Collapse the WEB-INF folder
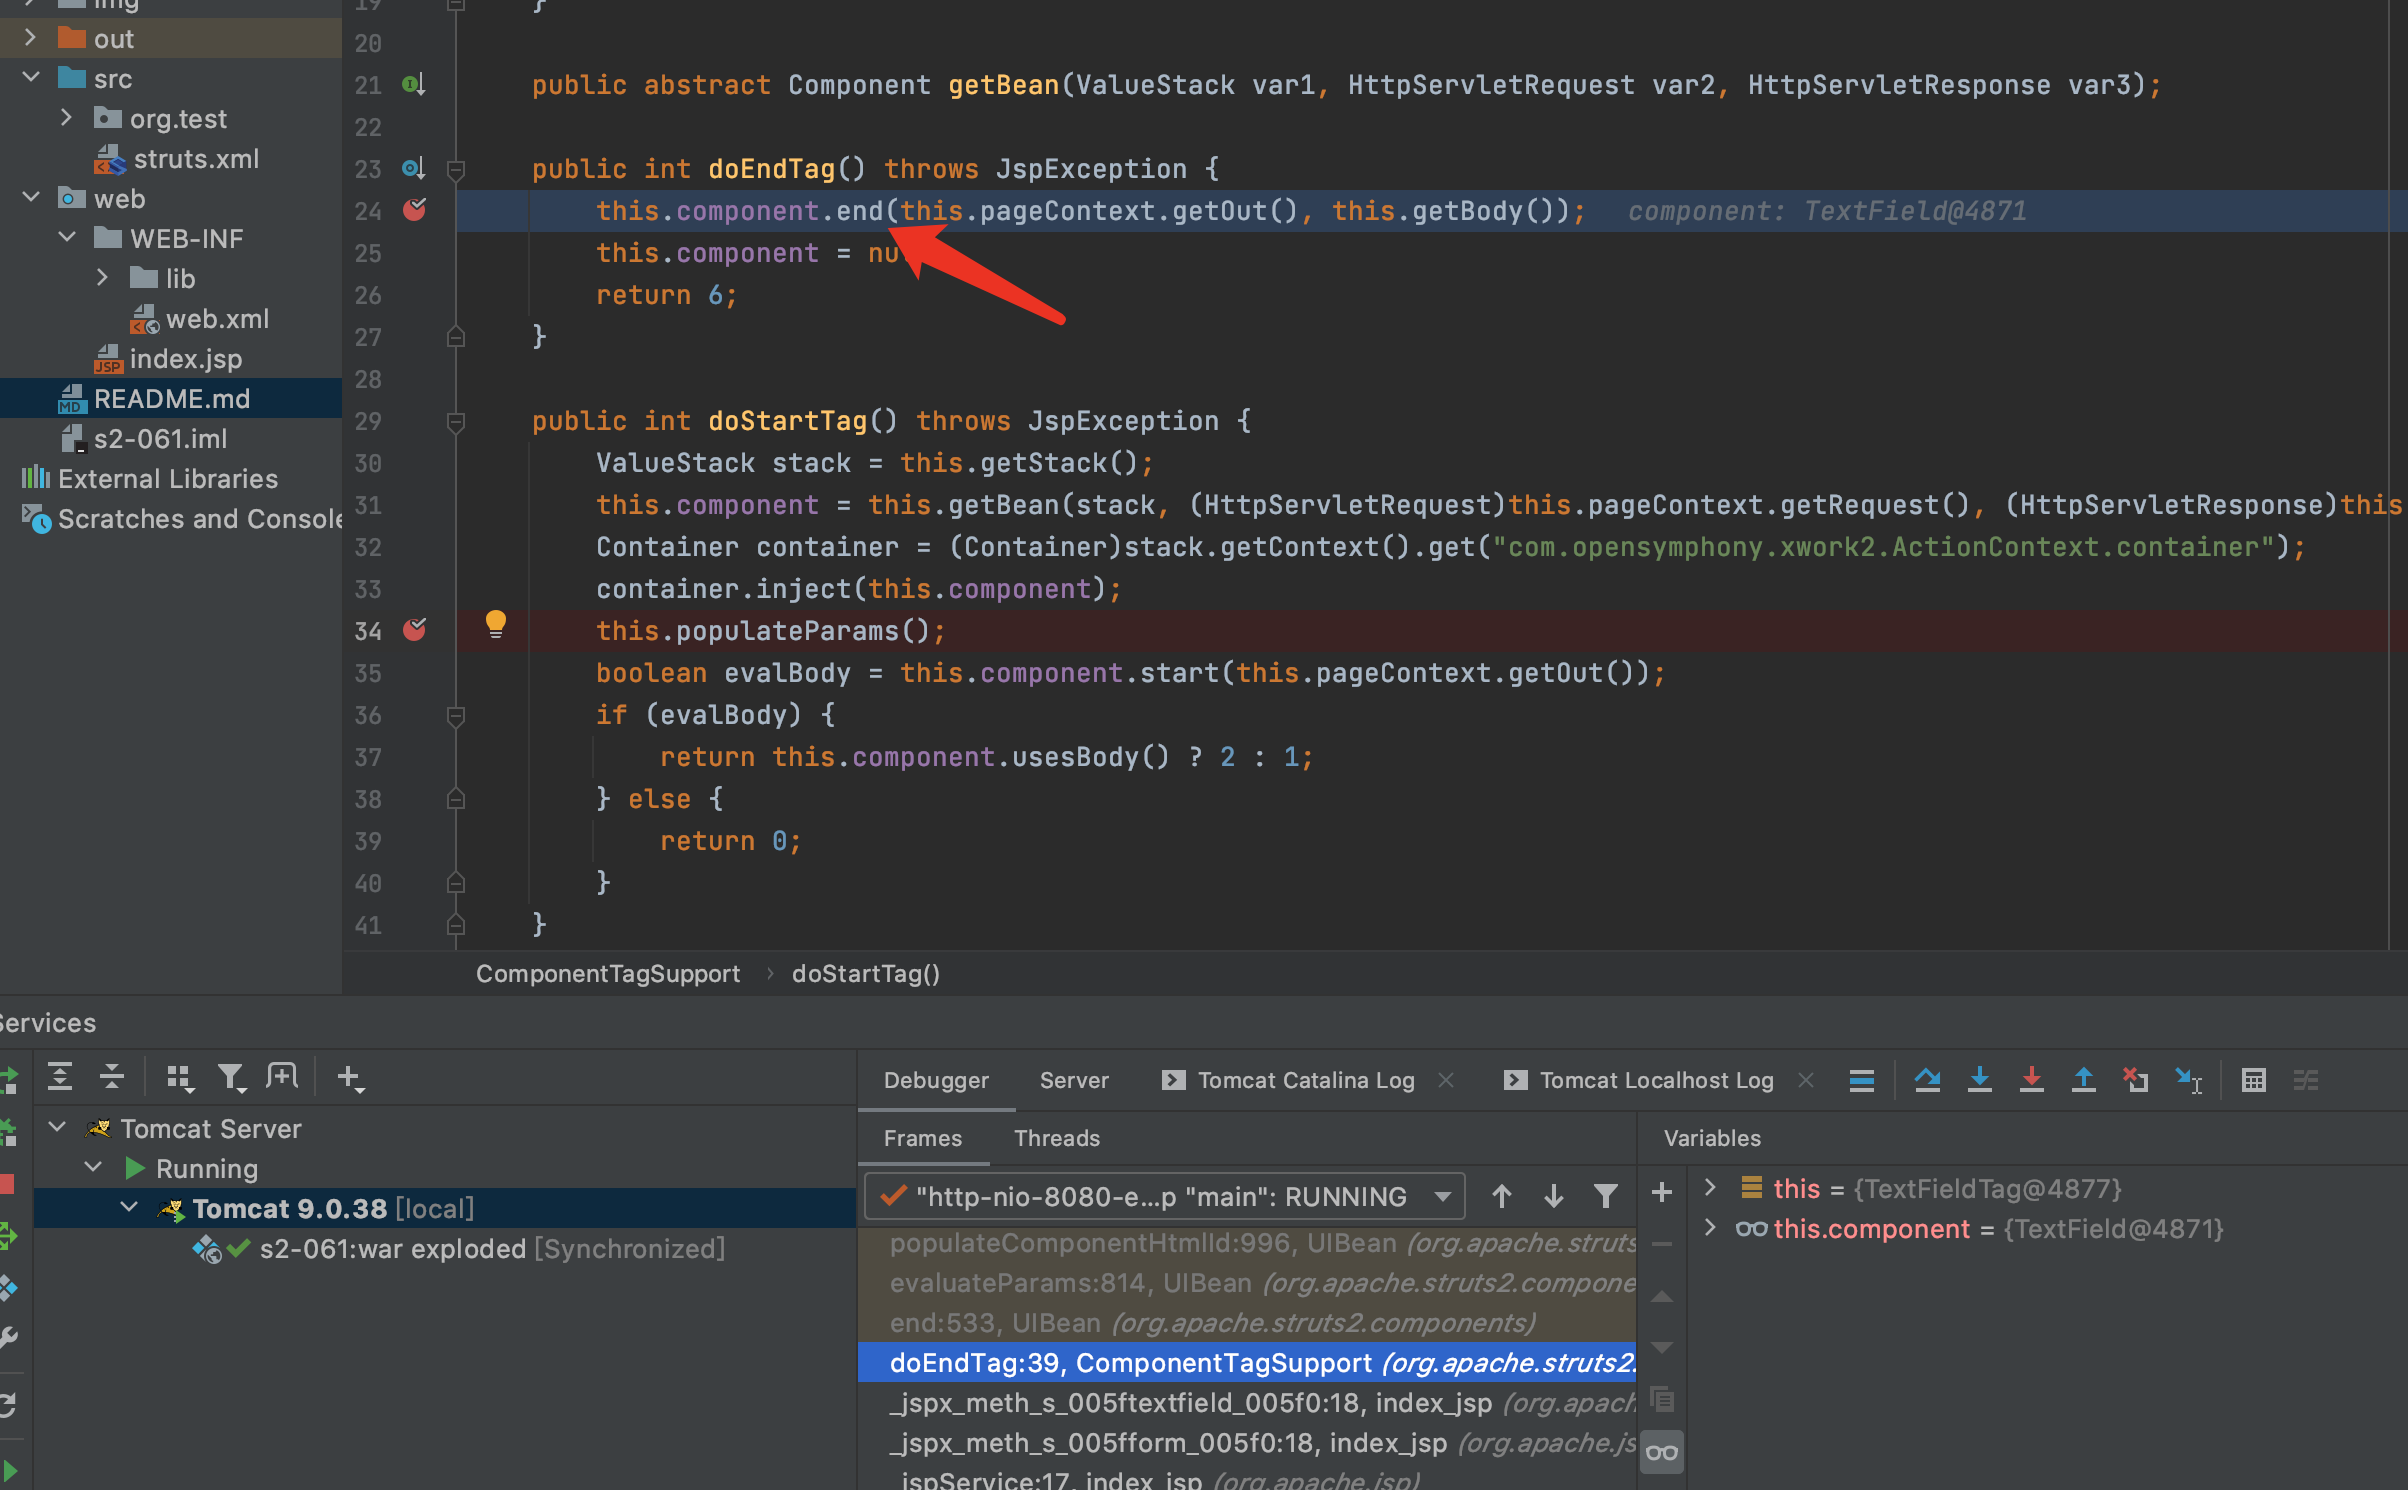2408x1490 pixels. [66, 238]
